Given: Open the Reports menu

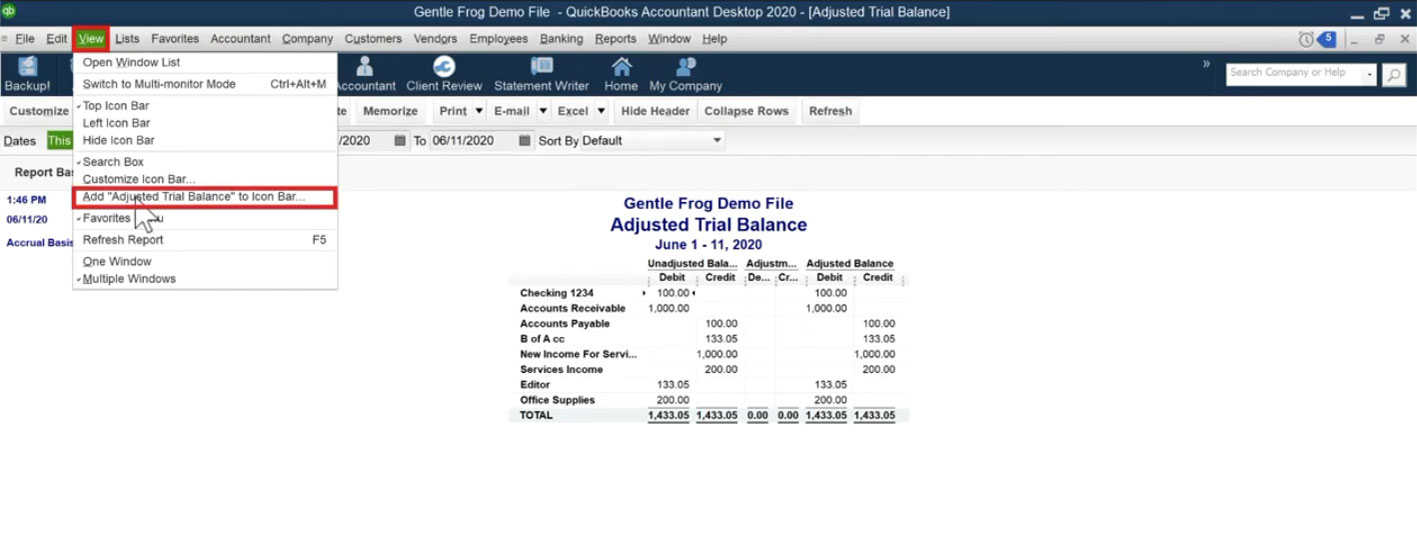Looking at the screenshot, I should pyautogui.click(x=615, y=39).
